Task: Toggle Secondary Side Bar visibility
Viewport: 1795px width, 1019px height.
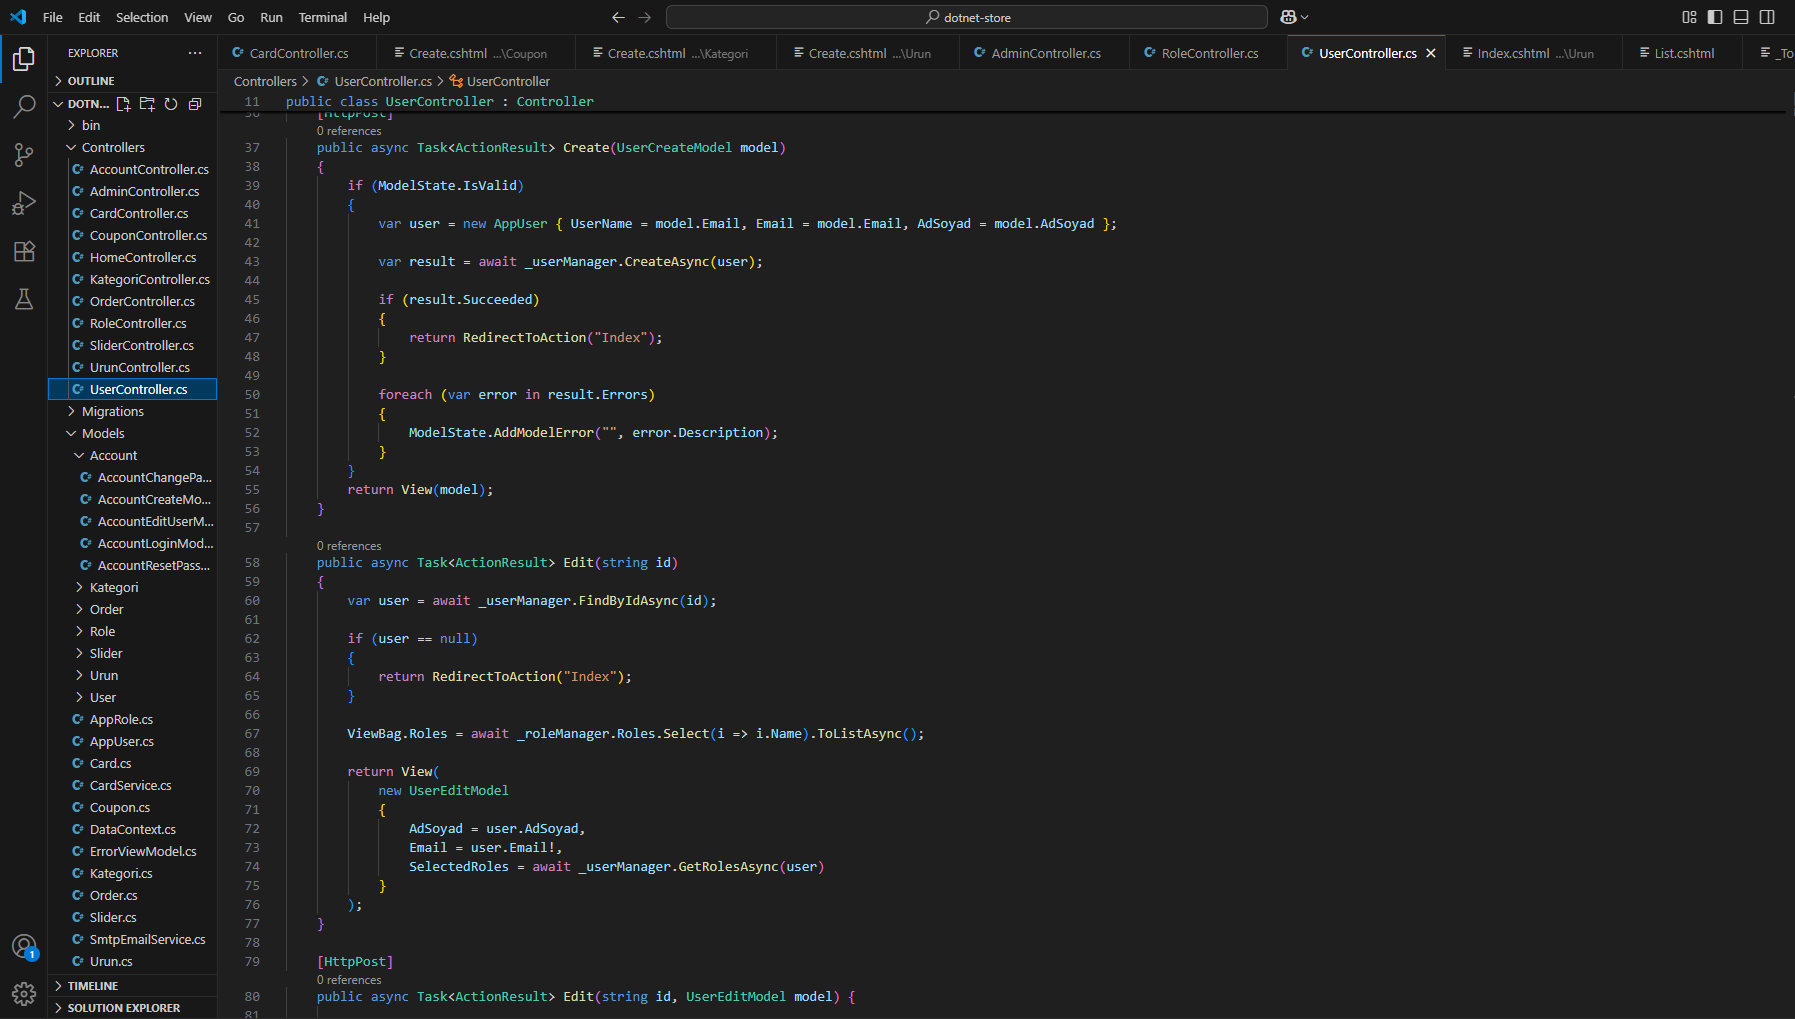Action: click(x=1767, y=17)
